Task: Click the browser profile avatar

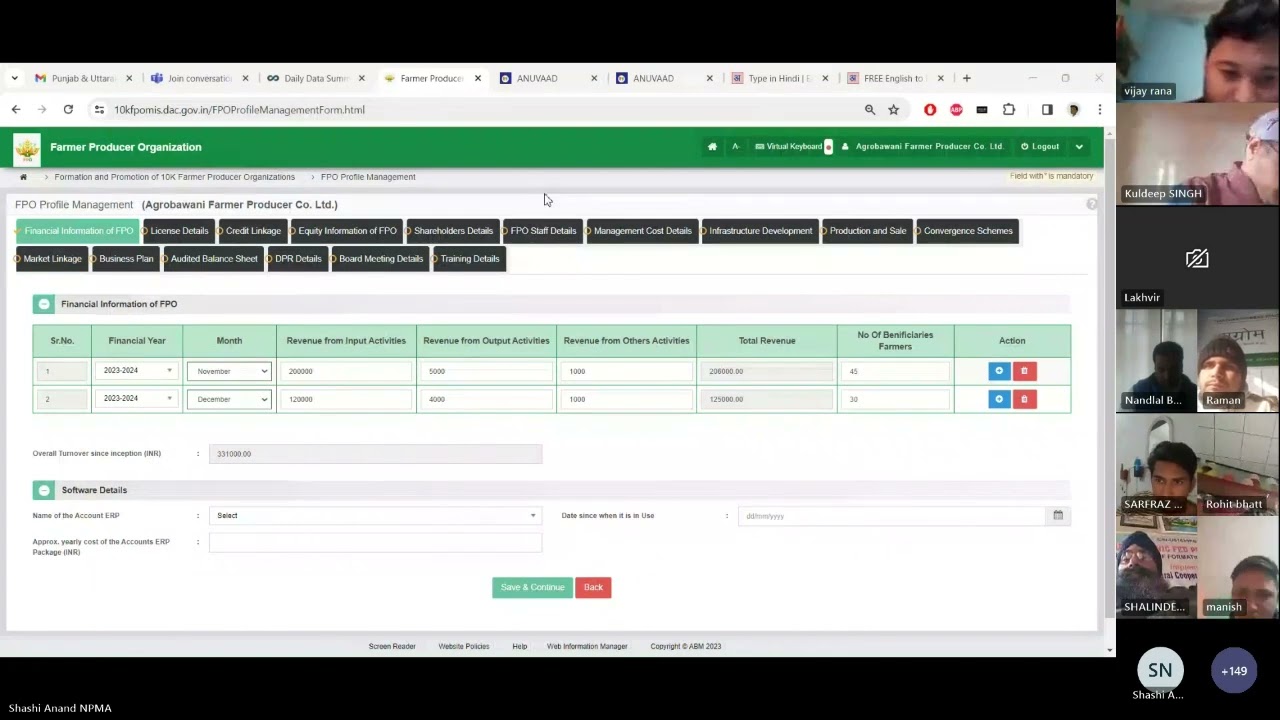Action: (1074, 110)
